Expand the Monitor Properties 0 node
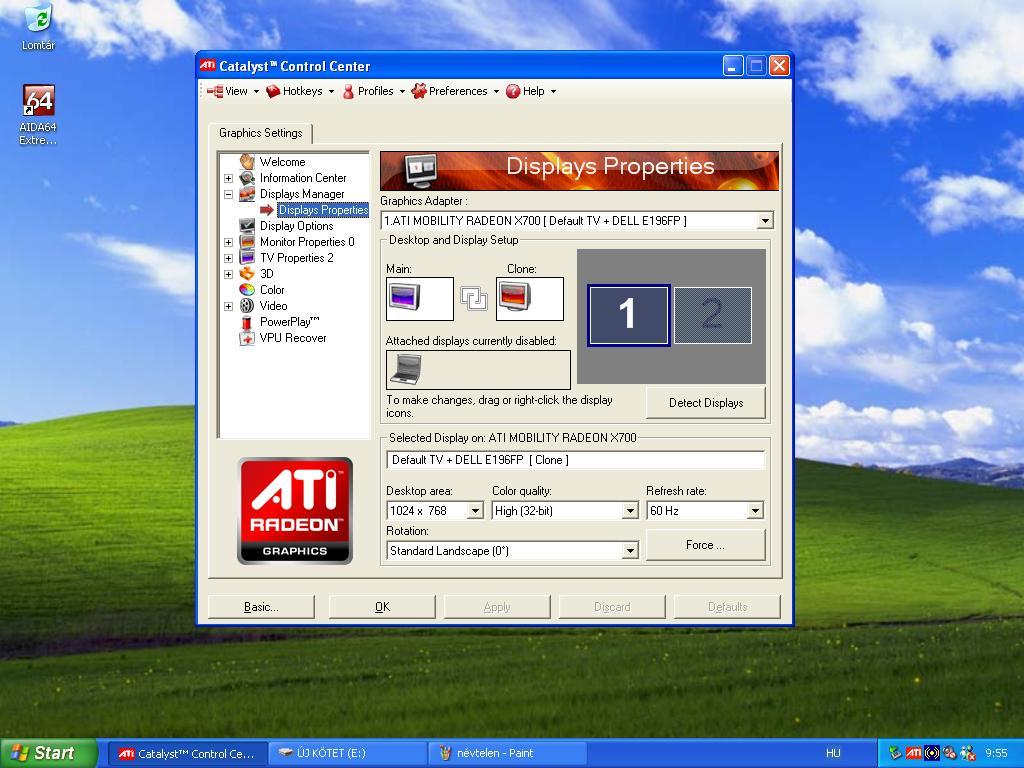The width and height of the screenshot is (1024, 768). tap(228, 242)
